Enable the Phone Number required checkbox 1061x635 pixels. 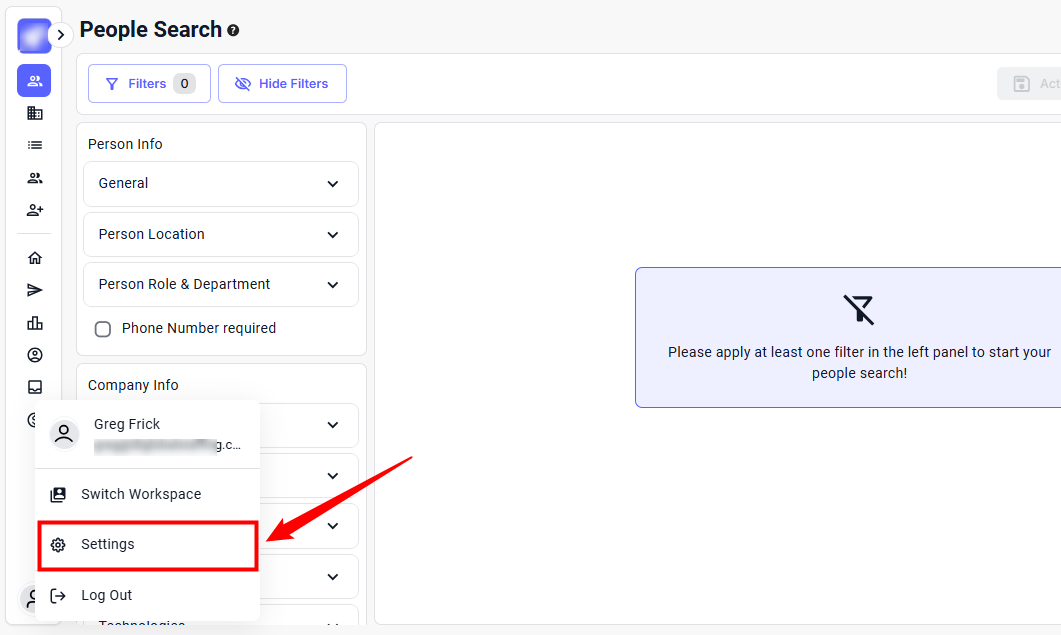pyautogui.click(x=102, y=329)
